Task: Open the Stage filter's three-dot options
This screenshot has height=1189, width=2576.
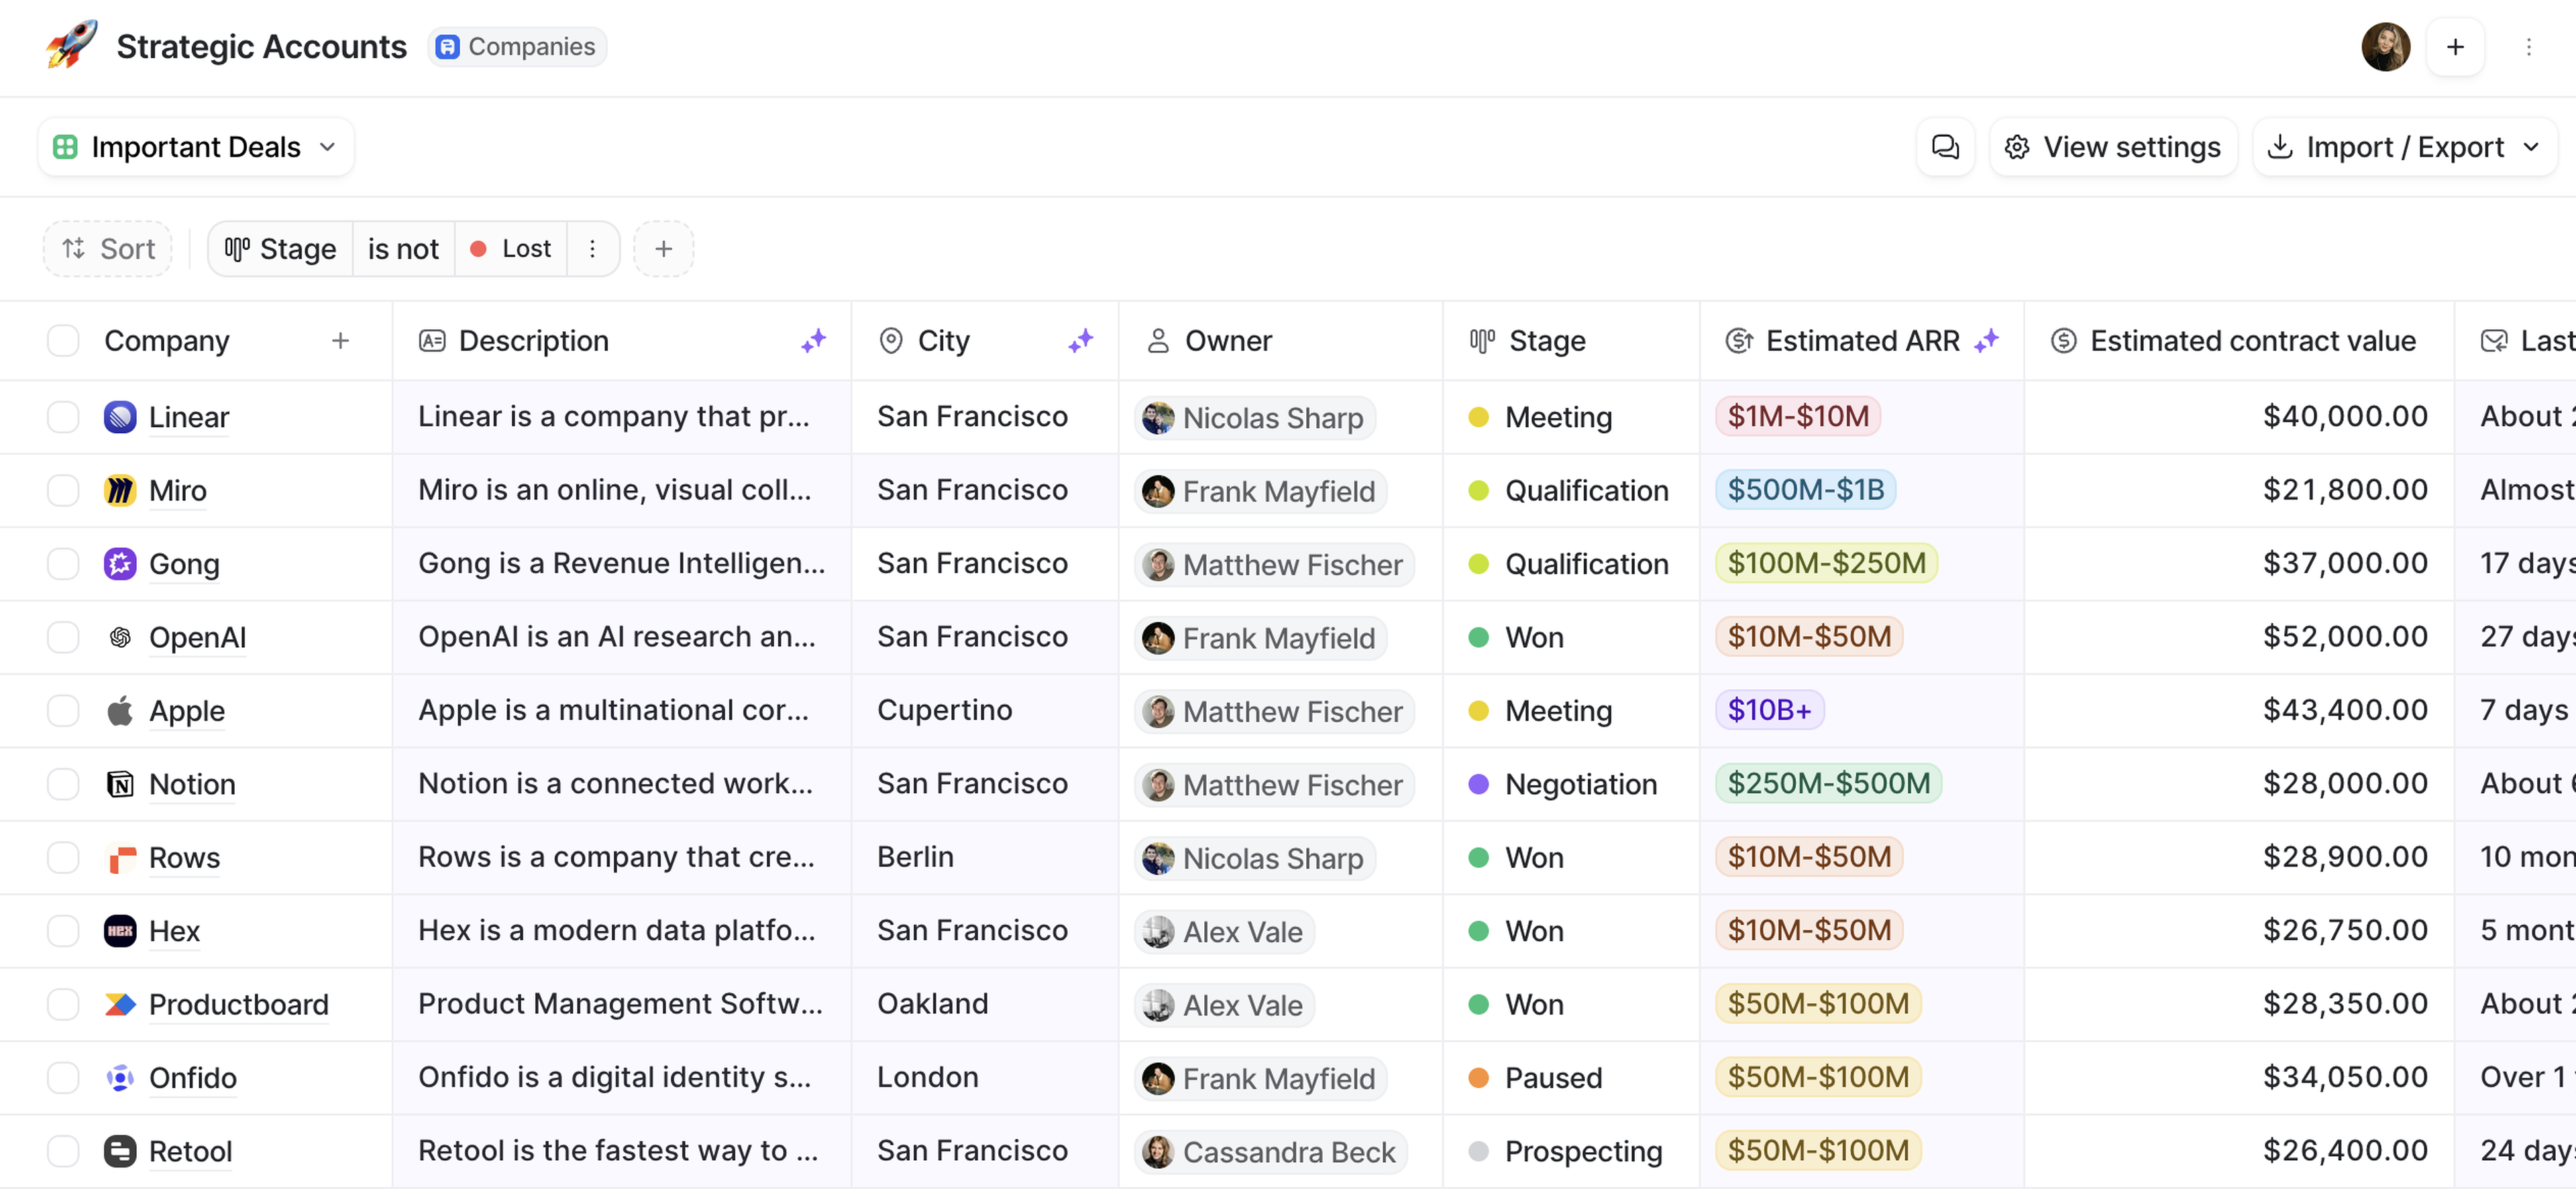Action: (x=592, y=249)
